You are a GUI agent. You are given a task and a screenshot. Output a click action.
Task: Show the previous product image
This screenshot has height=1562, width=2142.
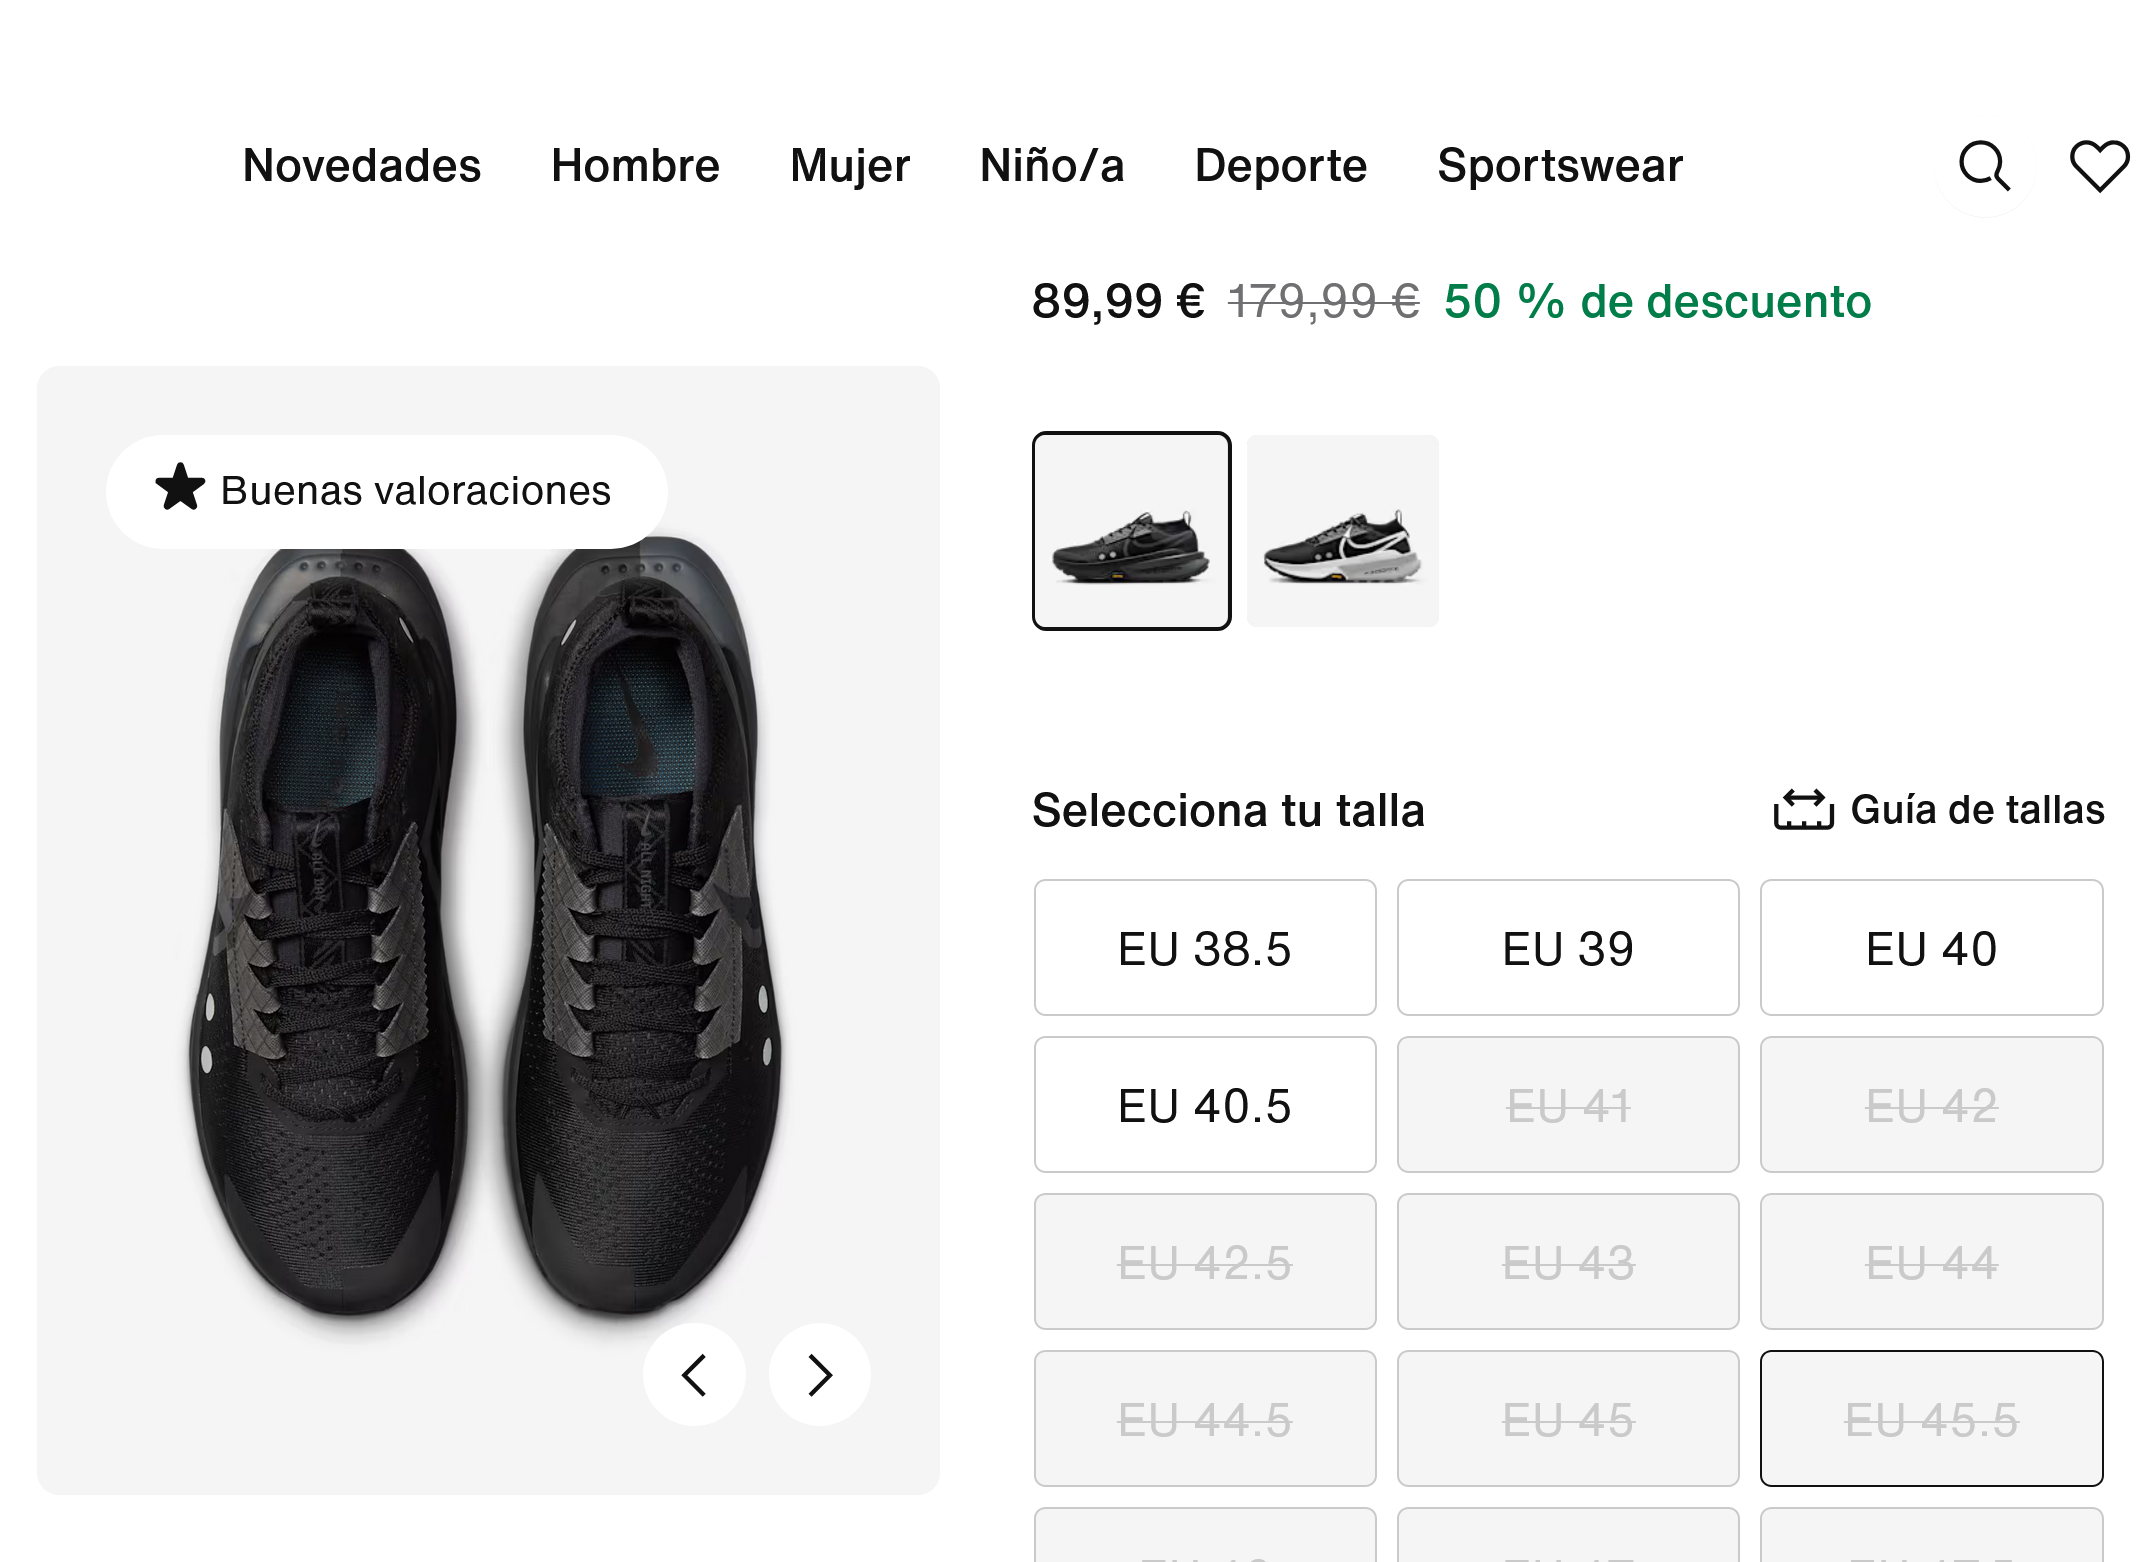695,1375
